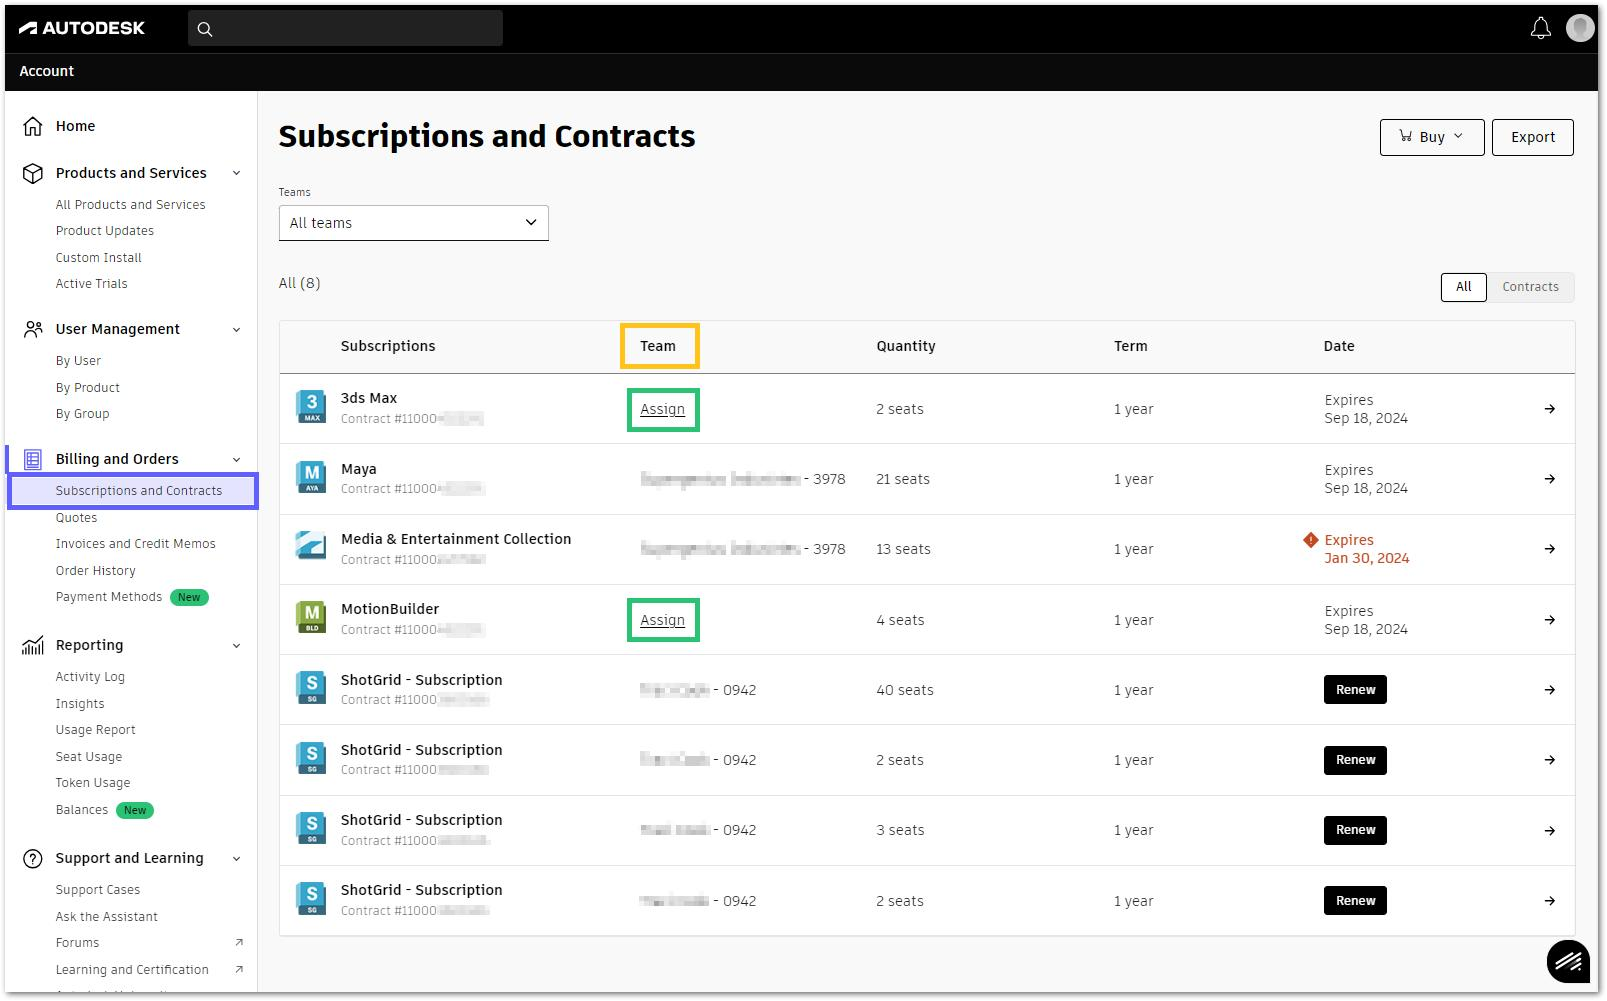Open Token Usage report
This screenshot has height=1001, width=1607.
pyautogui.click(x=93, y=783)
